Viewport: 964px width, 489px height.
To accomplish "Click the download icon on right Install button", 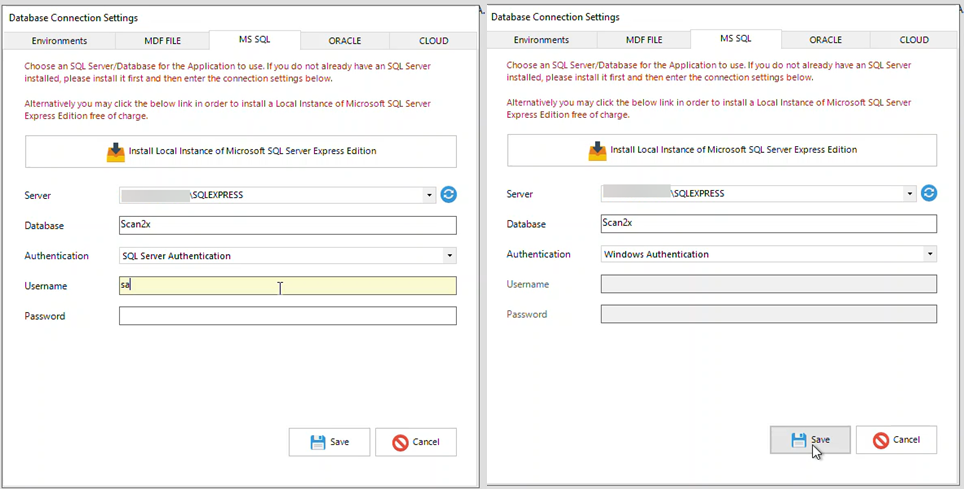I will coord(597,150).
